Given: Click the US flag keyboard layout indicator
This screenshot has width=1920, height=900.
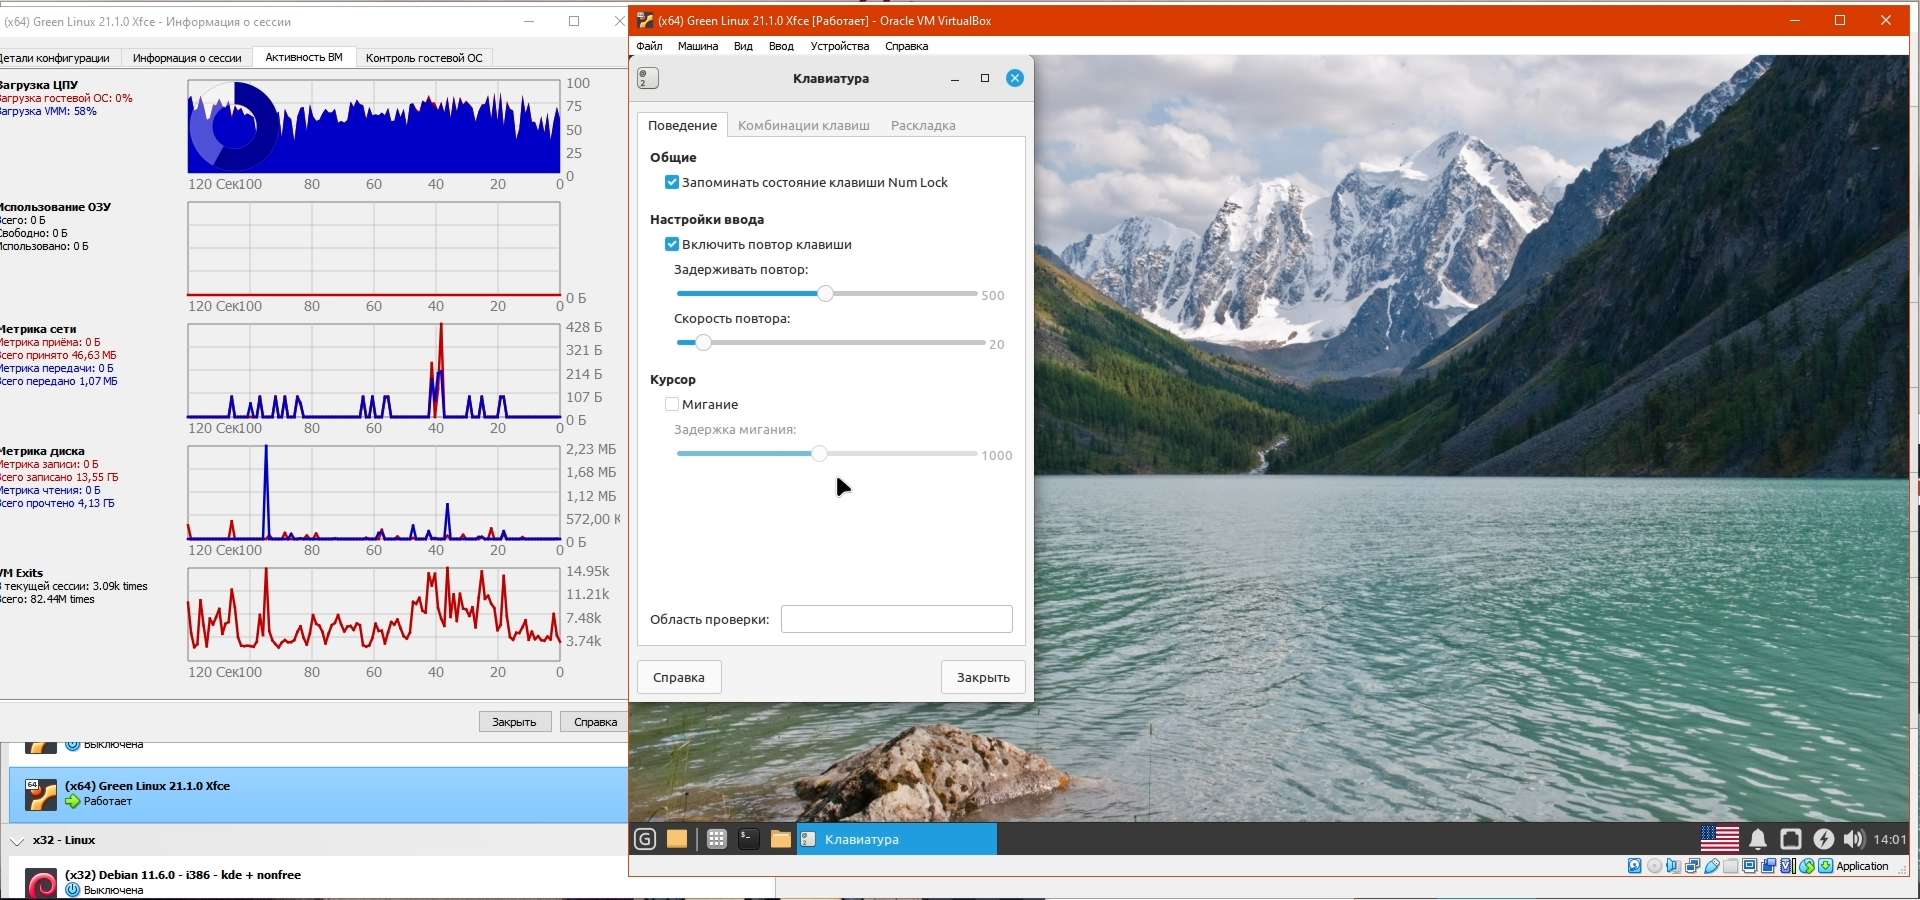Looking at the screenshot, I should point(1720,839).
